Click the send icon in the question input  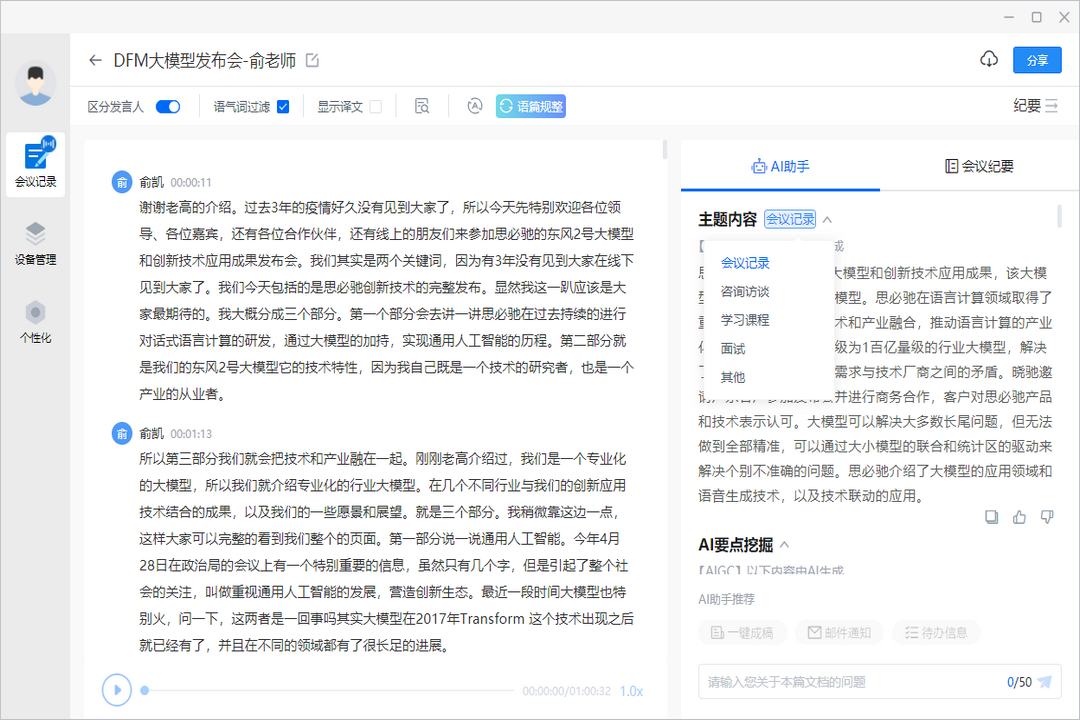pyautogui.click(x=1046, y=681)
